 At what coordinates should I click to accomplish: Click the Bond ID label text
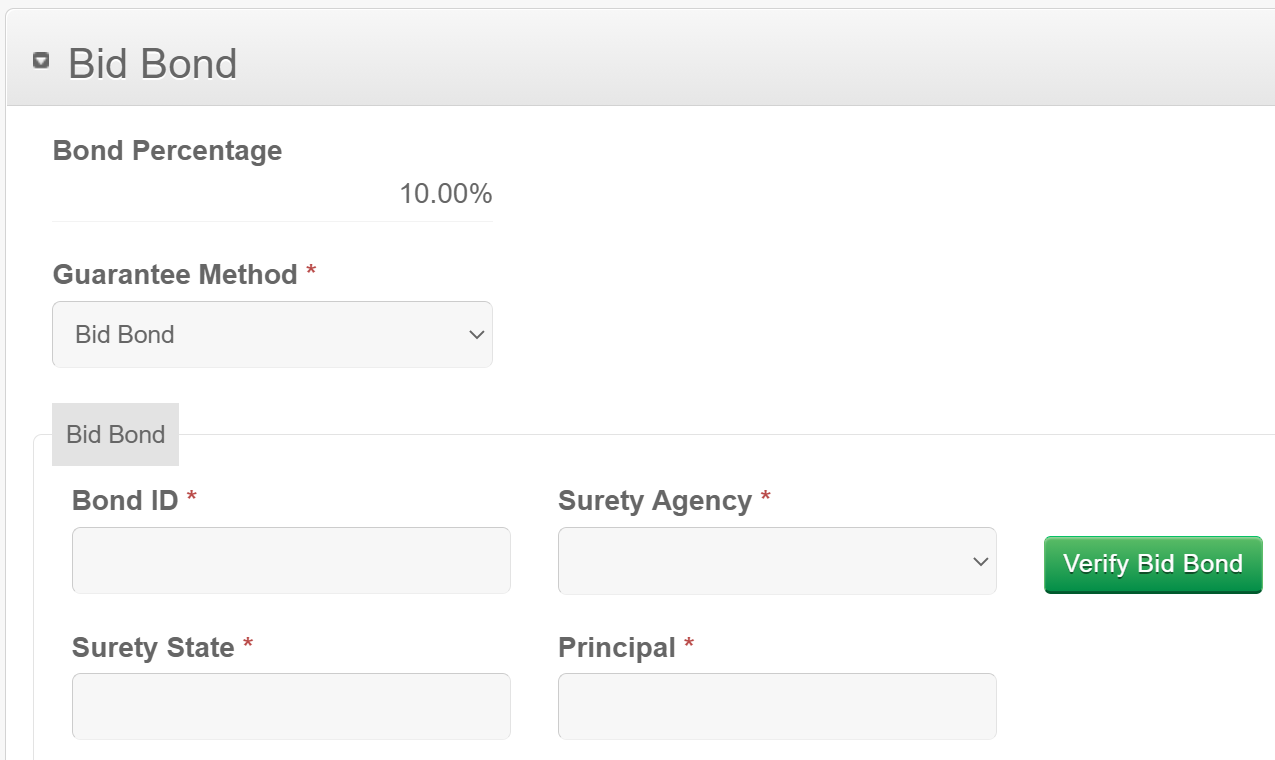pos(125,501)
